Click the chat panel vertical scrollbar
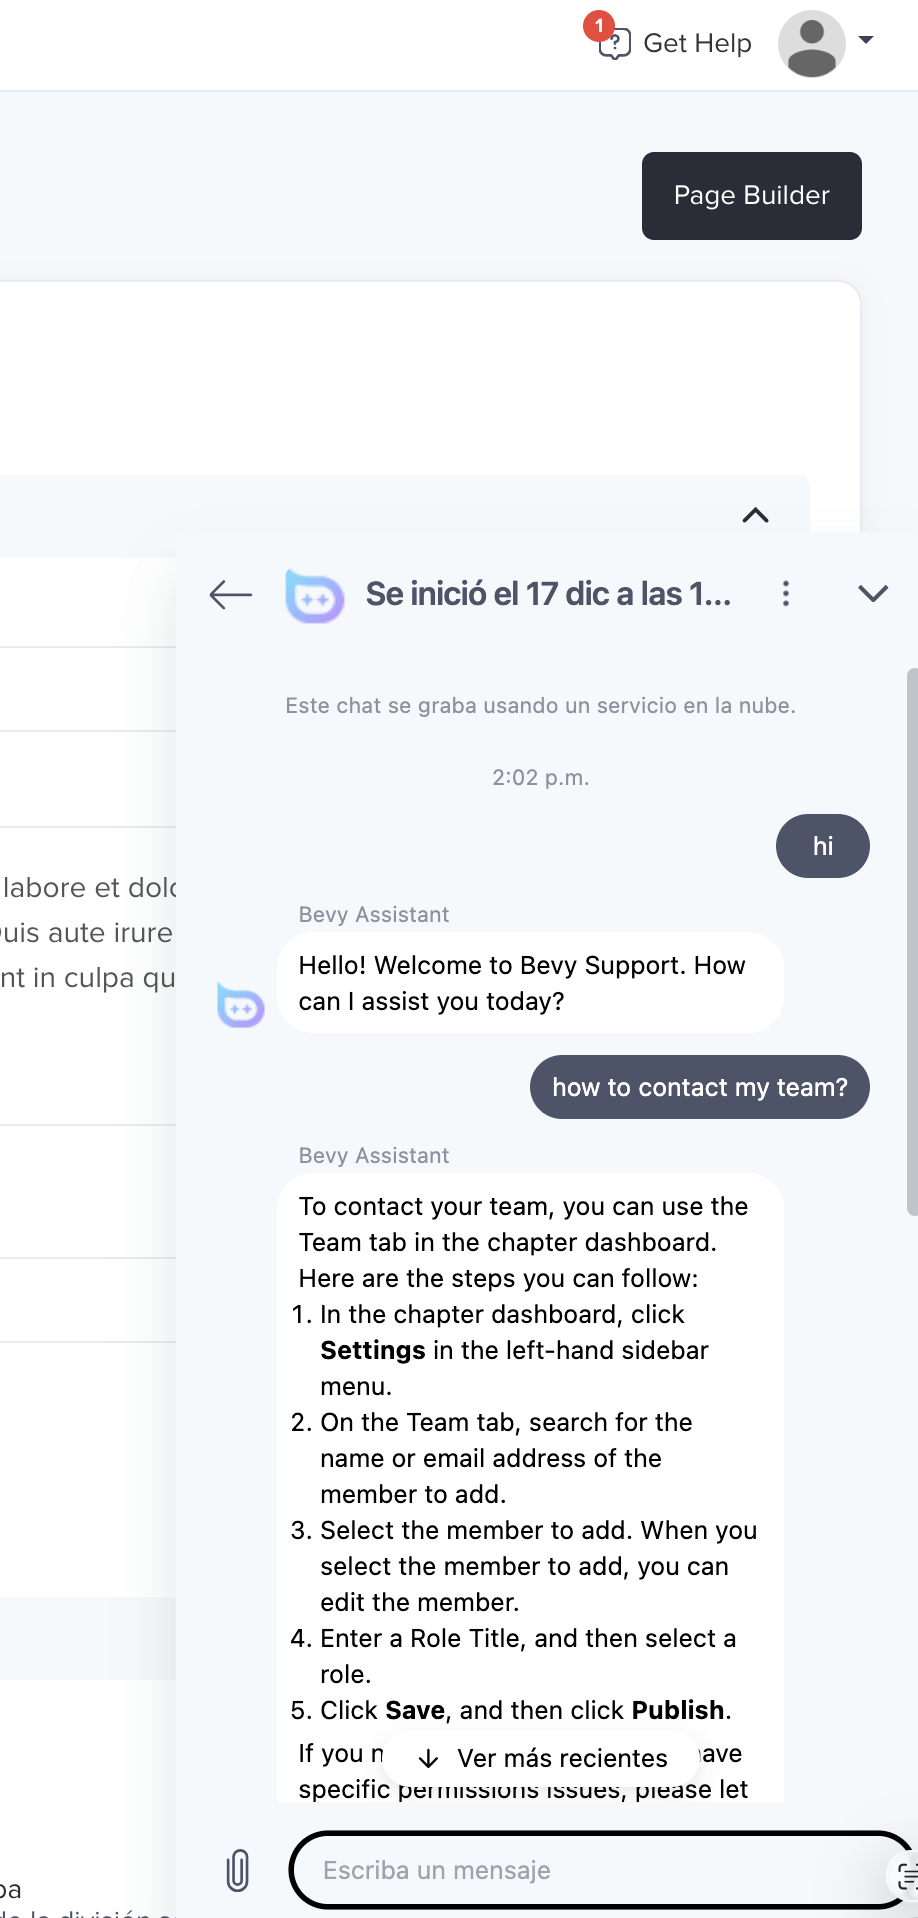The width and height of the screenshot is (918, 1918). [911, 940]
